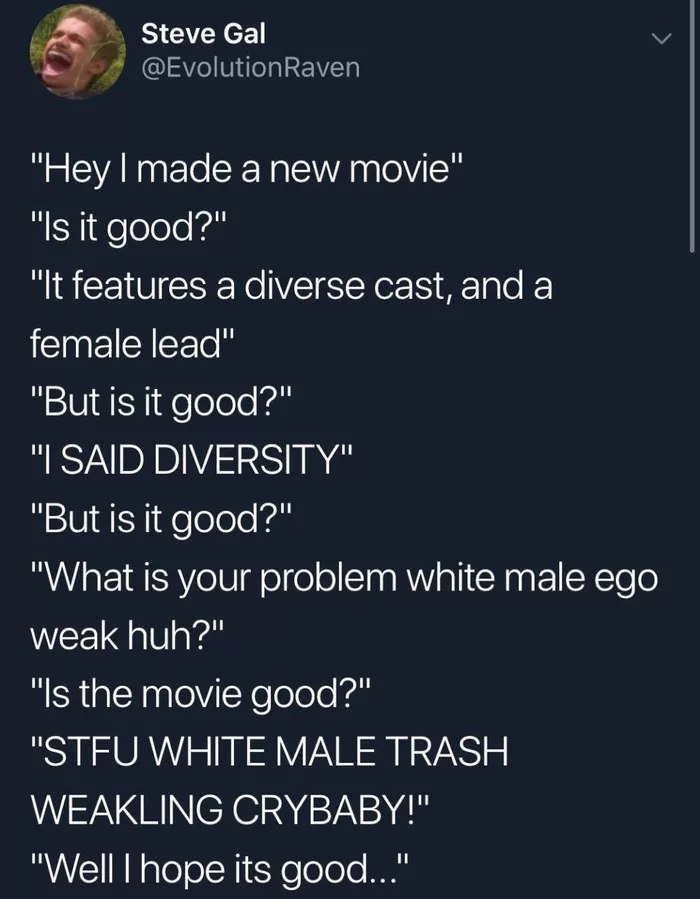
Task: Click the line mentioning a diverse cast
Action: [x=291, y=287]
